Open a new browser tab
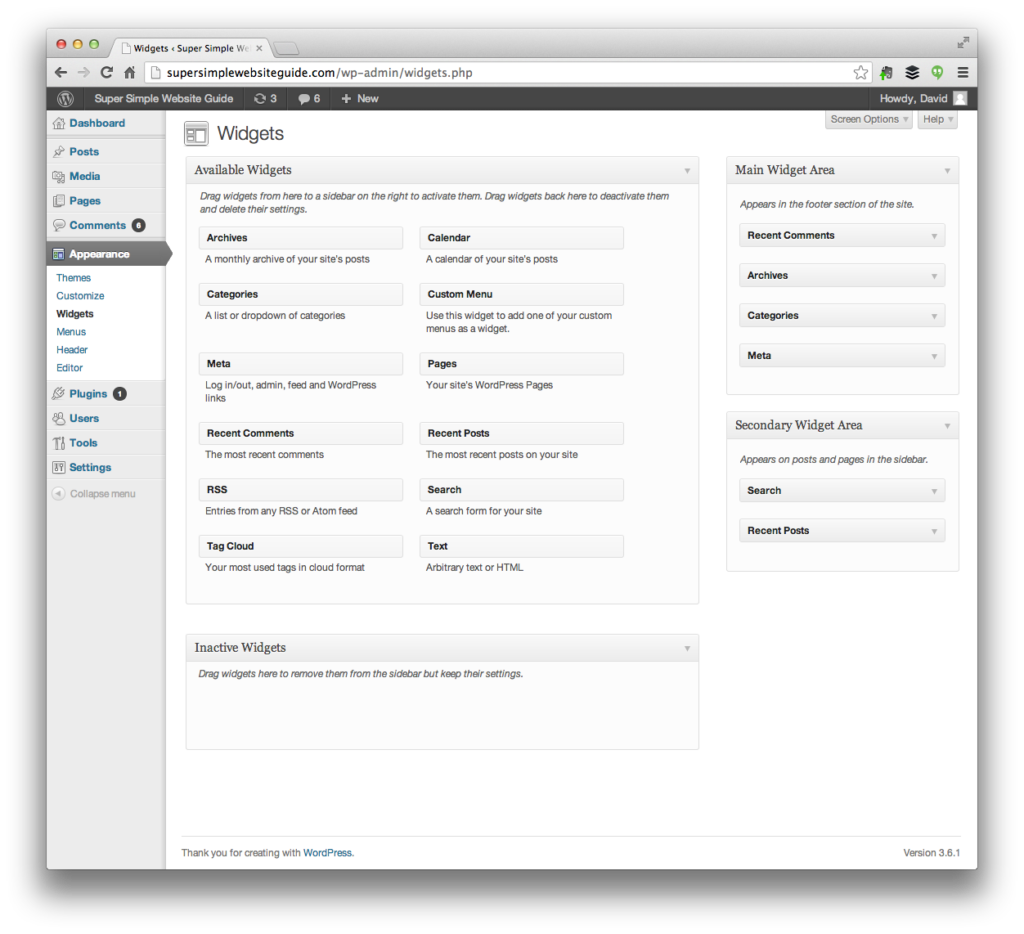The width and height of the screenshot is (1024, 934). (x=286, y=48)
